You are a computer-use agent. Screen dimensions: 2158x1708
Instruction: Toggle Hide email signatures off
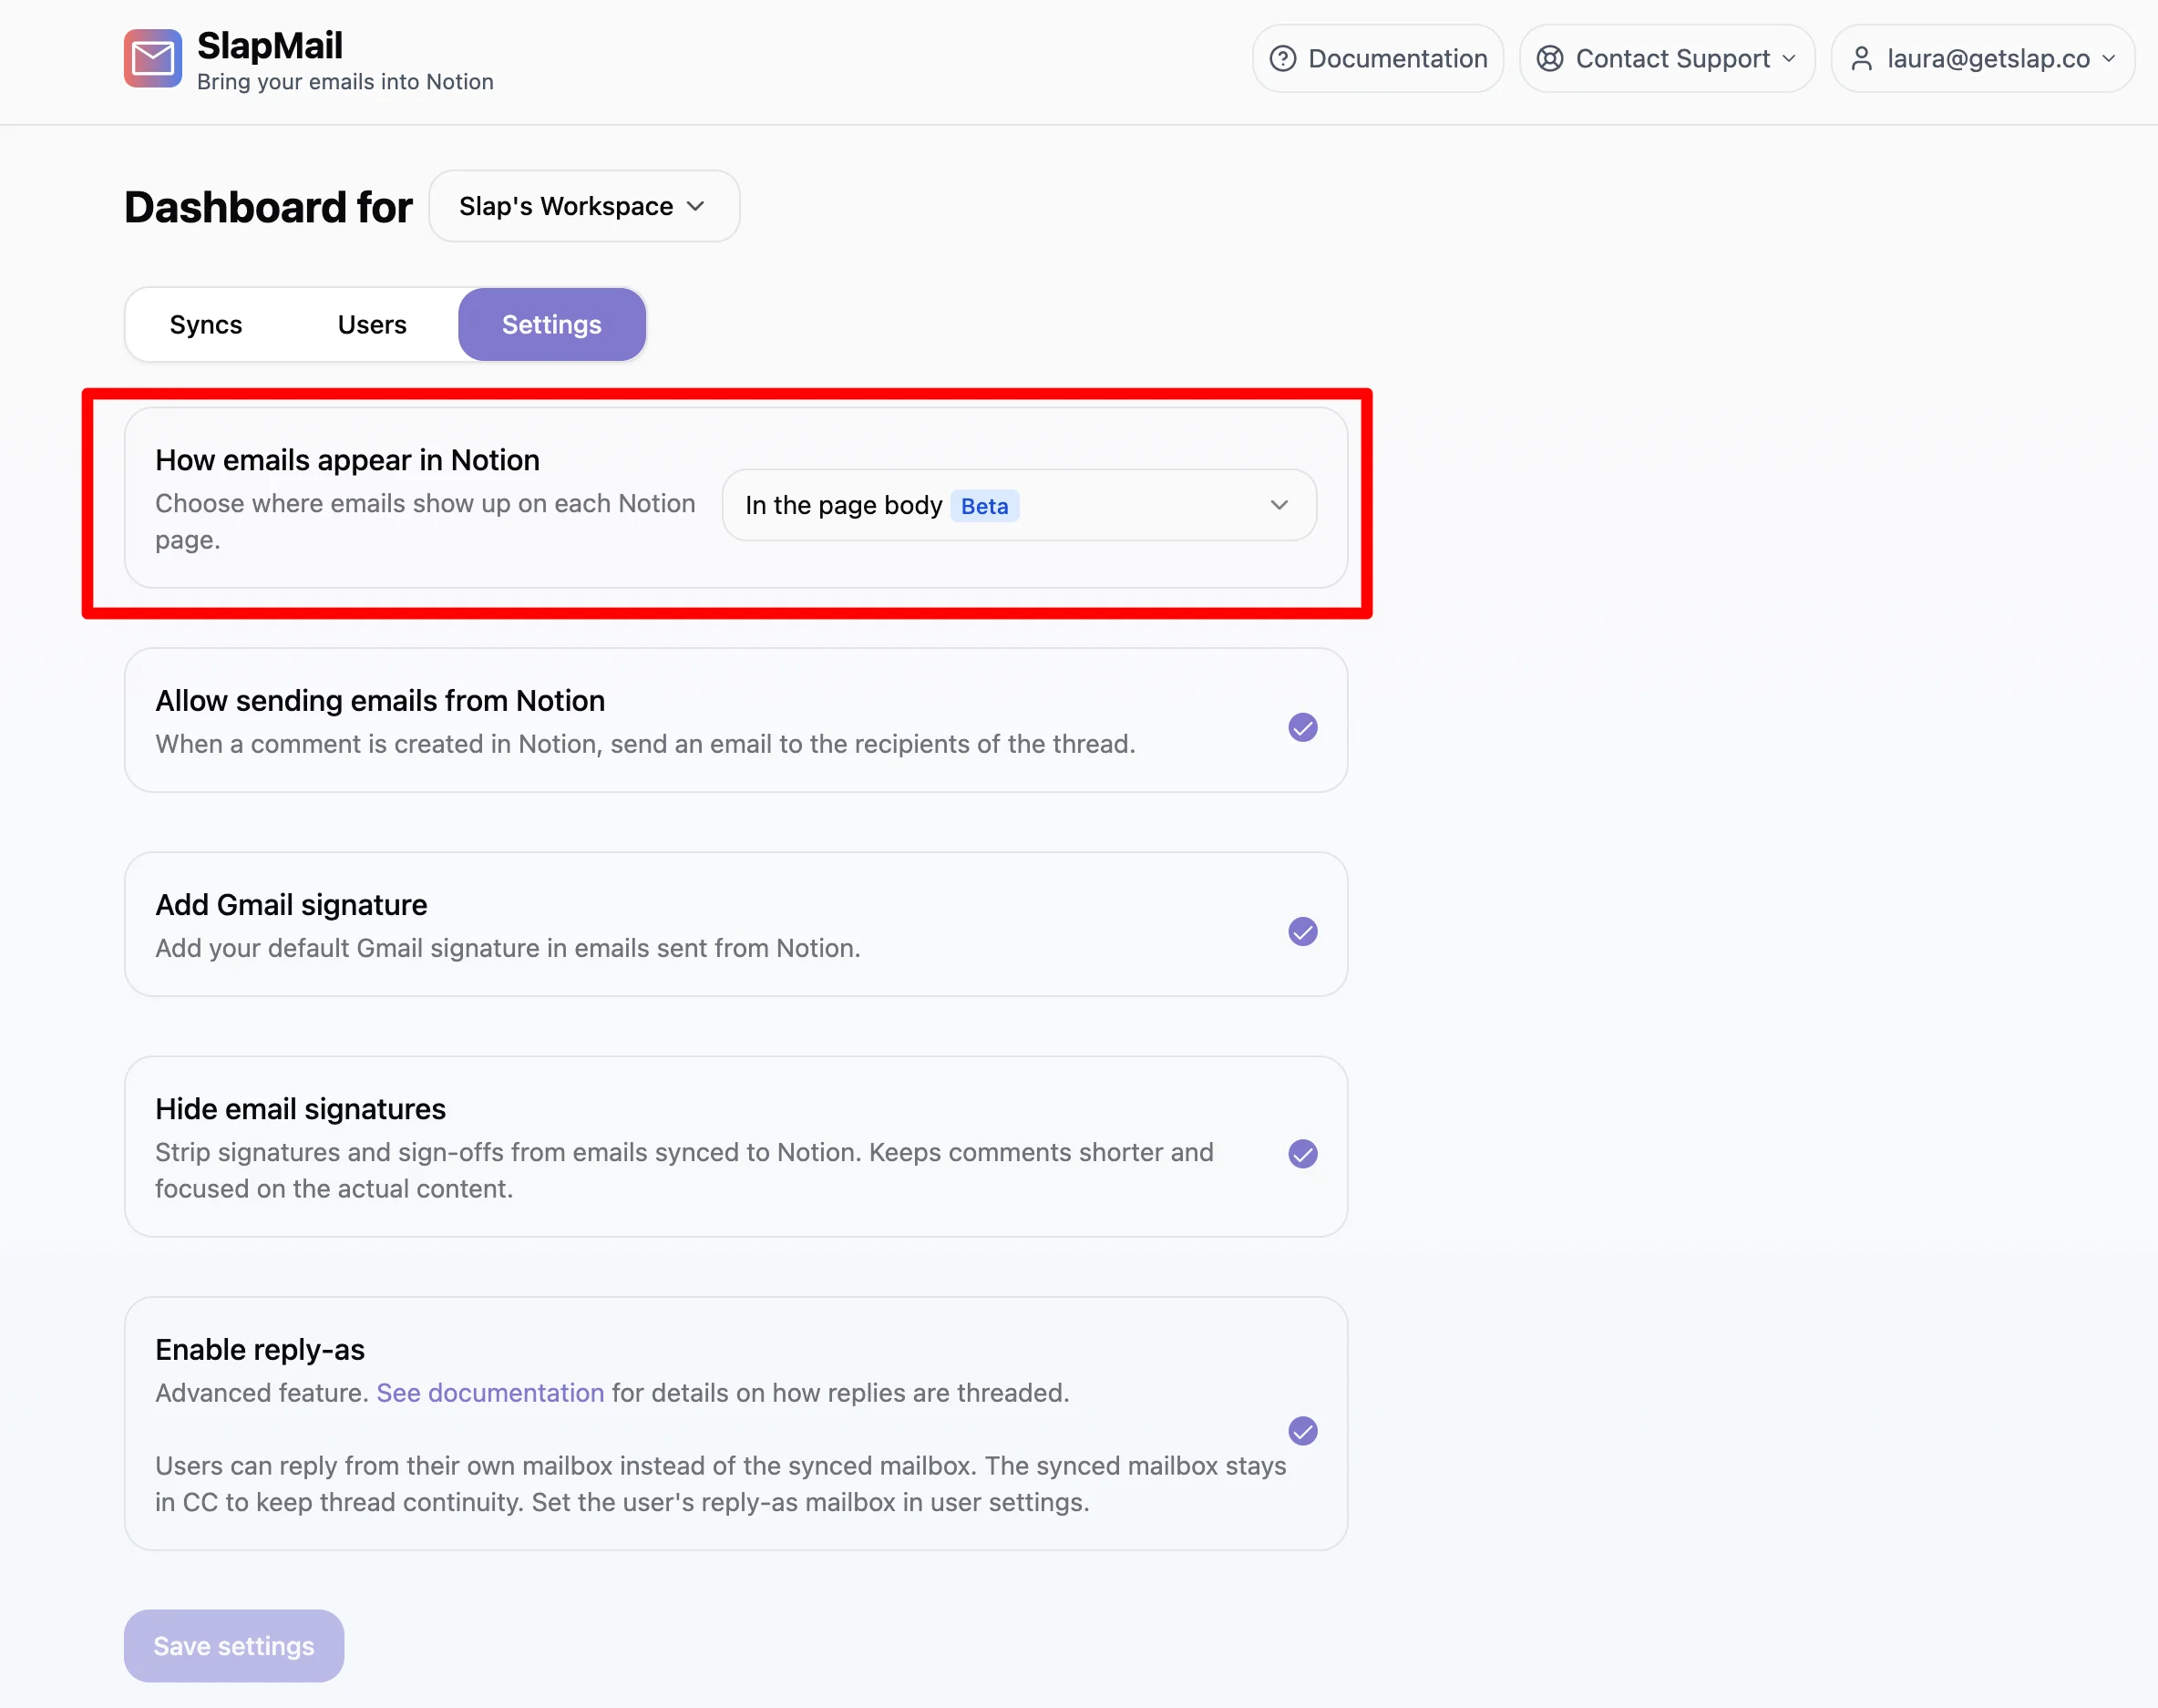(x=1303, y=1154)
